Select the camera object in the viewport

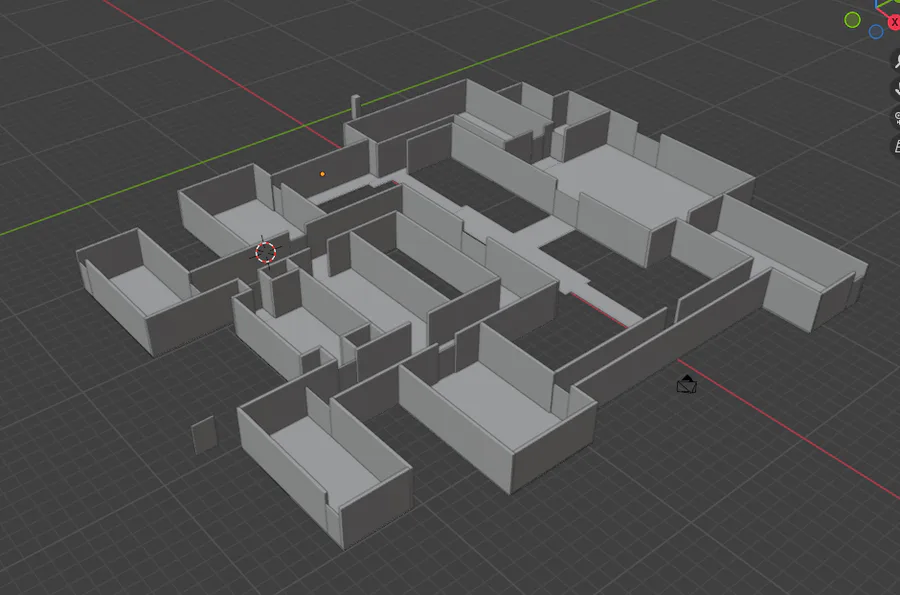pyautogui.click(x=686, y=384)
